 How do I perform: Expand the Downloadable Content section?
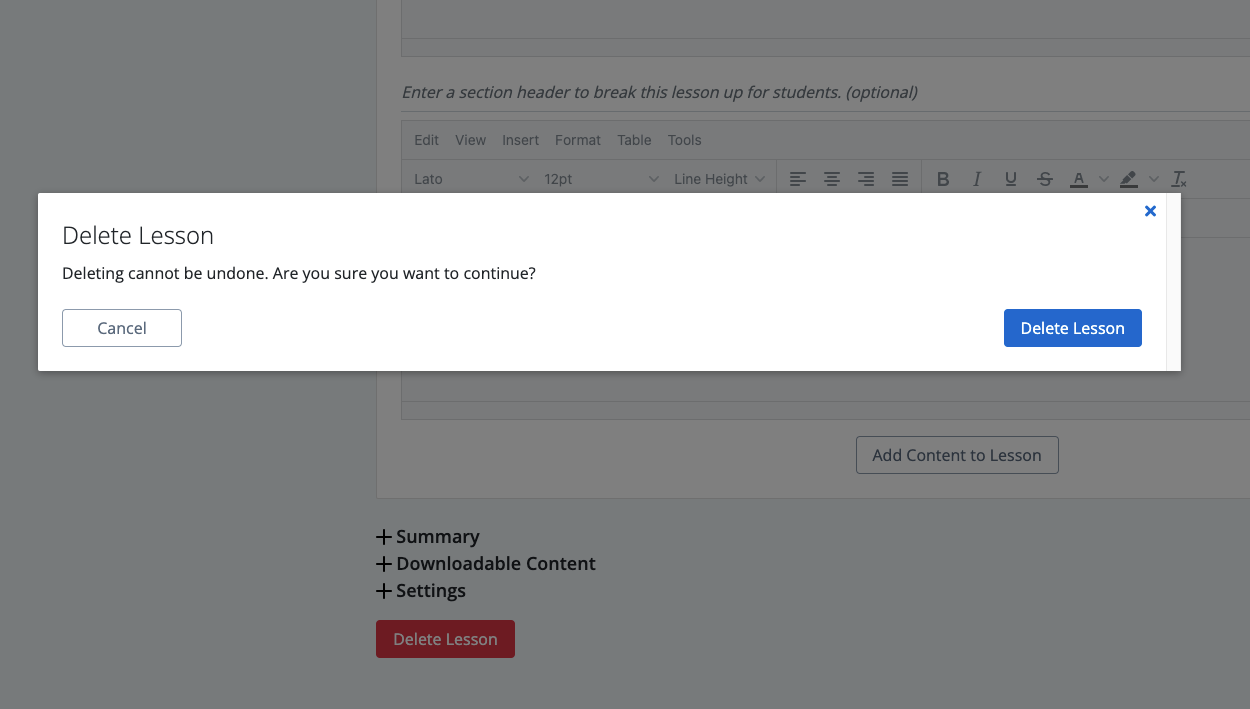click(x=486, y=564)
